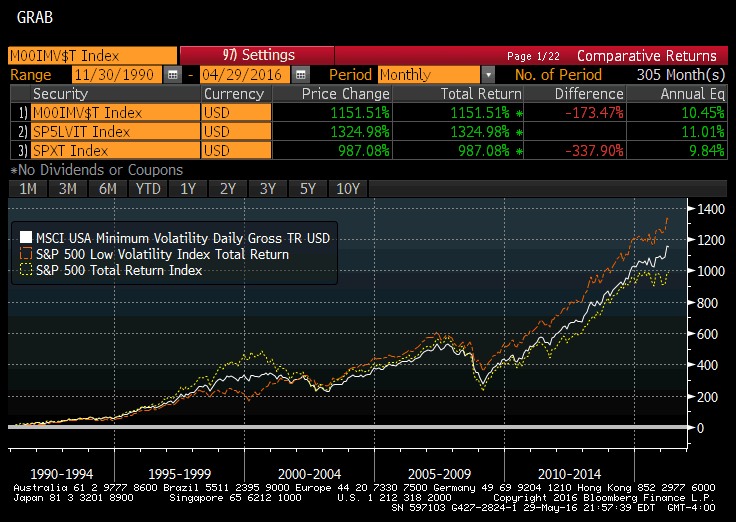Open end date calendar picker icon
The image size is (736, 522).
coord(301,75)
